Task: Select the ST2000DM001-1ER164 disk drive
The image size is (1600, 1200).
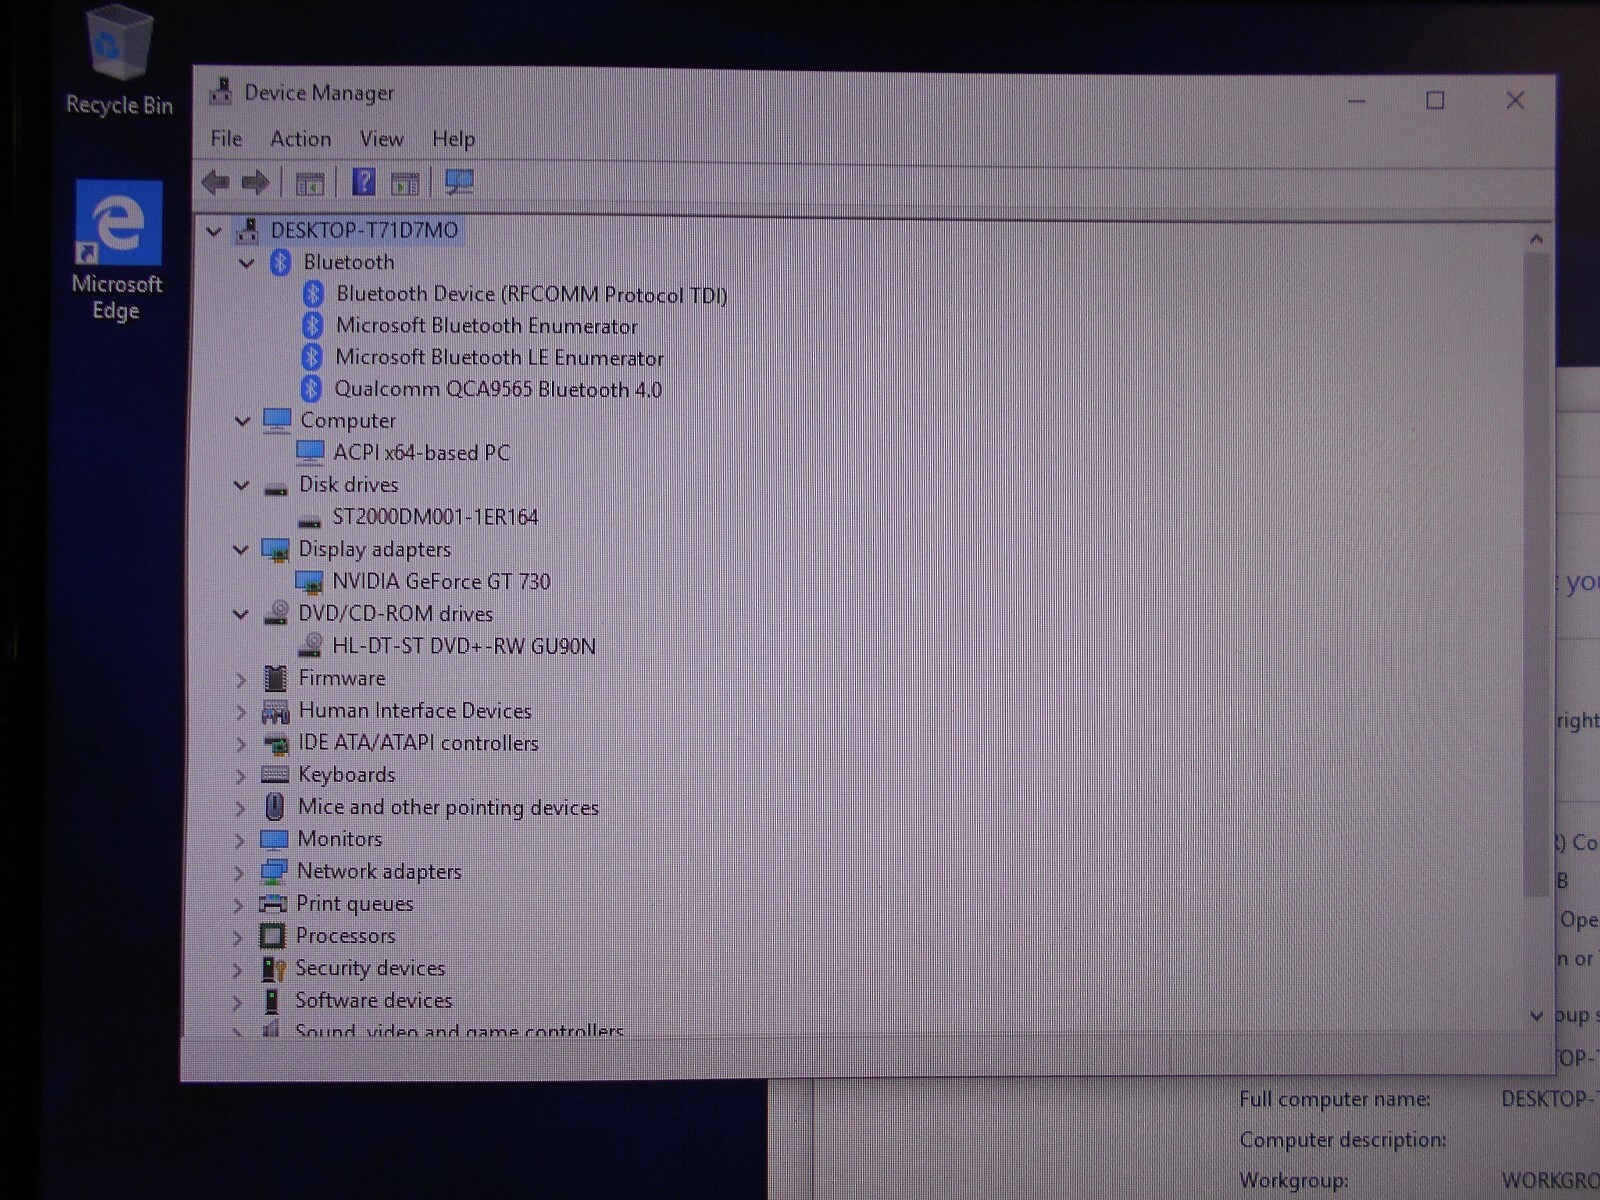Action: 435,517
